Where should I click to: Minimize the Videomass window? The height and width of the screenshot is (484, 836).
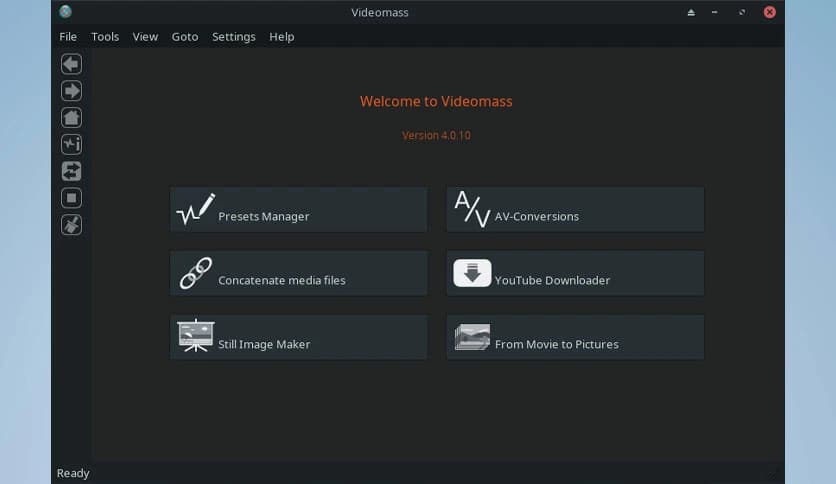[714, 12]
